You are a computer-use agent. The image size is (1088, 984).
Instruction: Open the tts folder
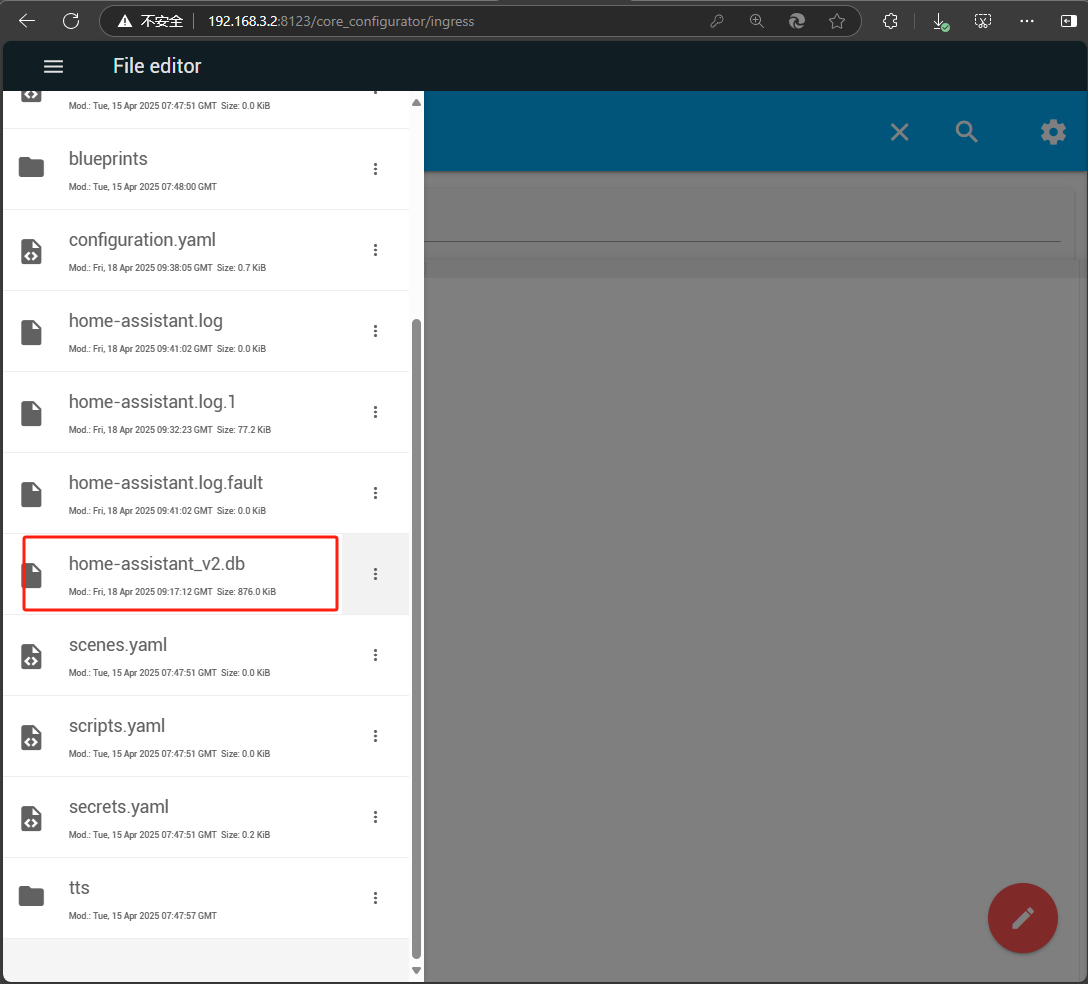(x=80, y=888)
